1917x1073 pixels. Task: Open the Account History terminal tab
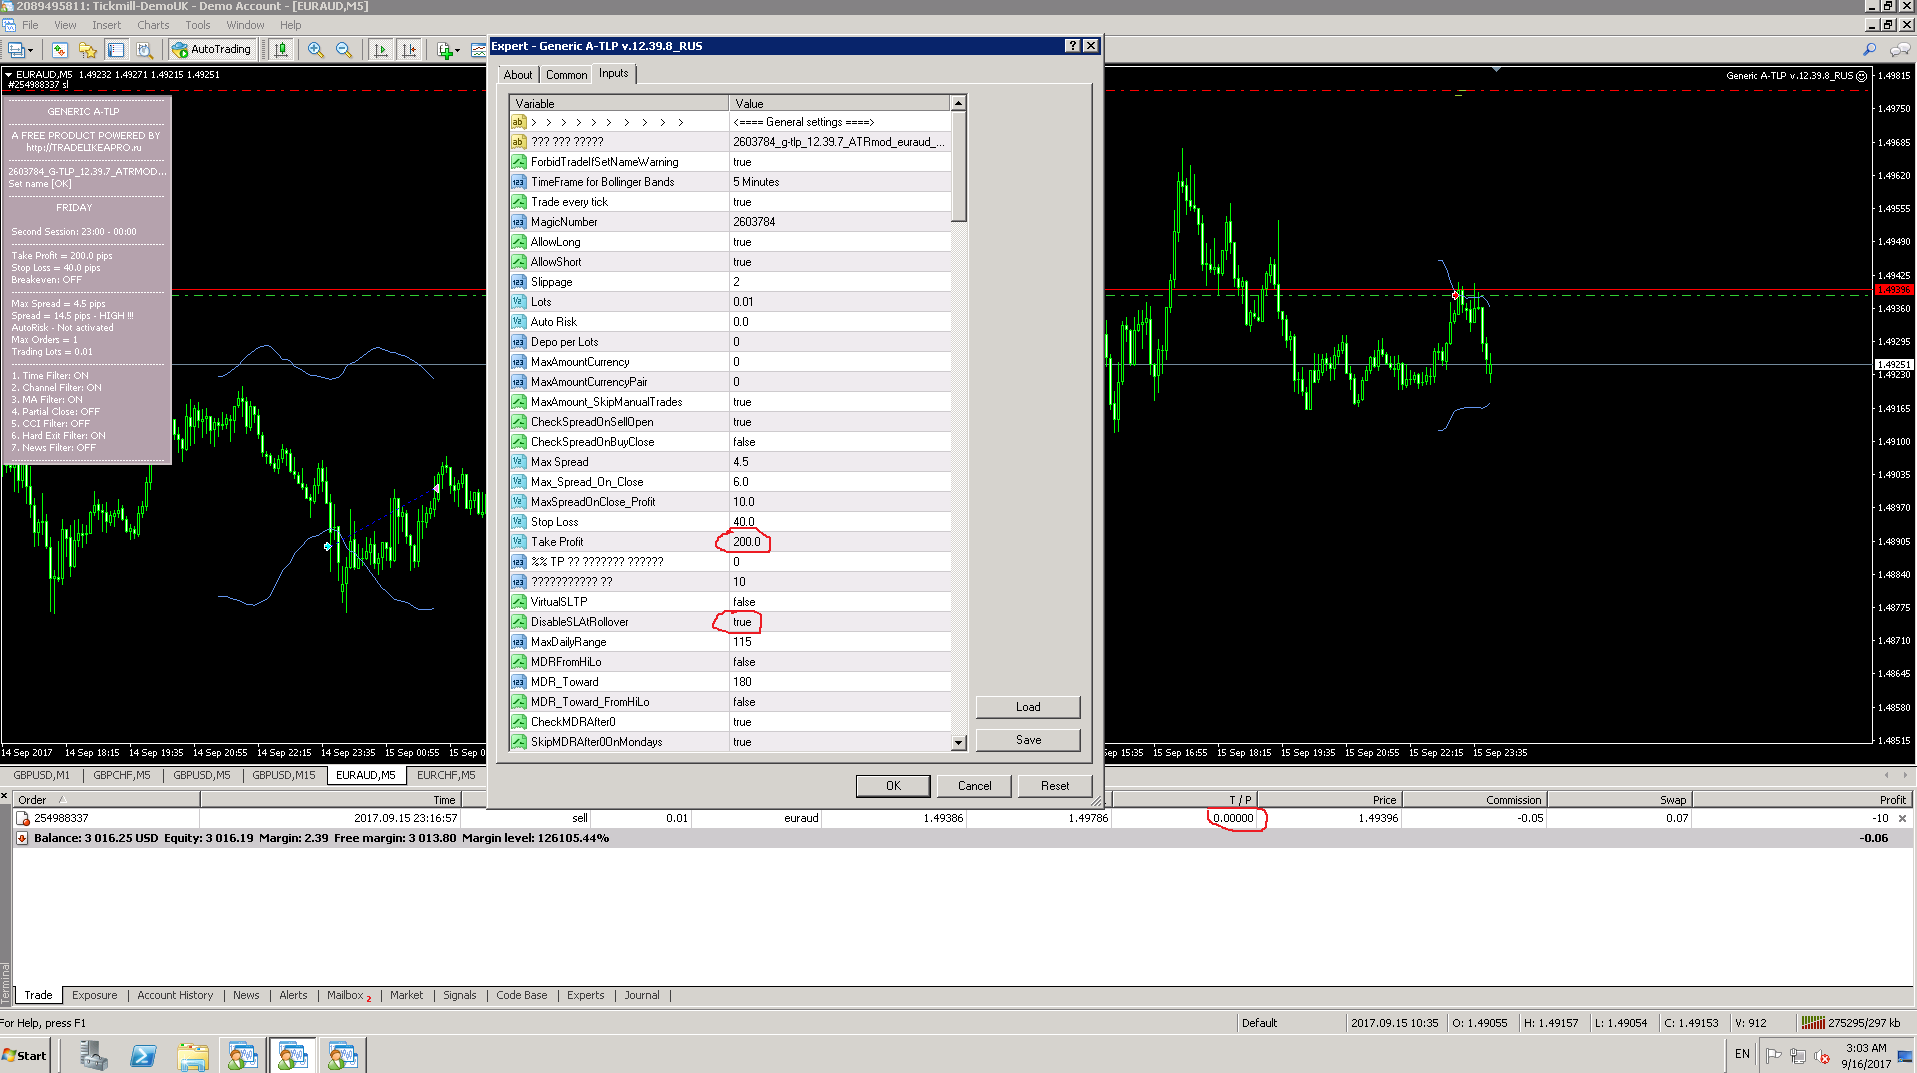point(175,995)
